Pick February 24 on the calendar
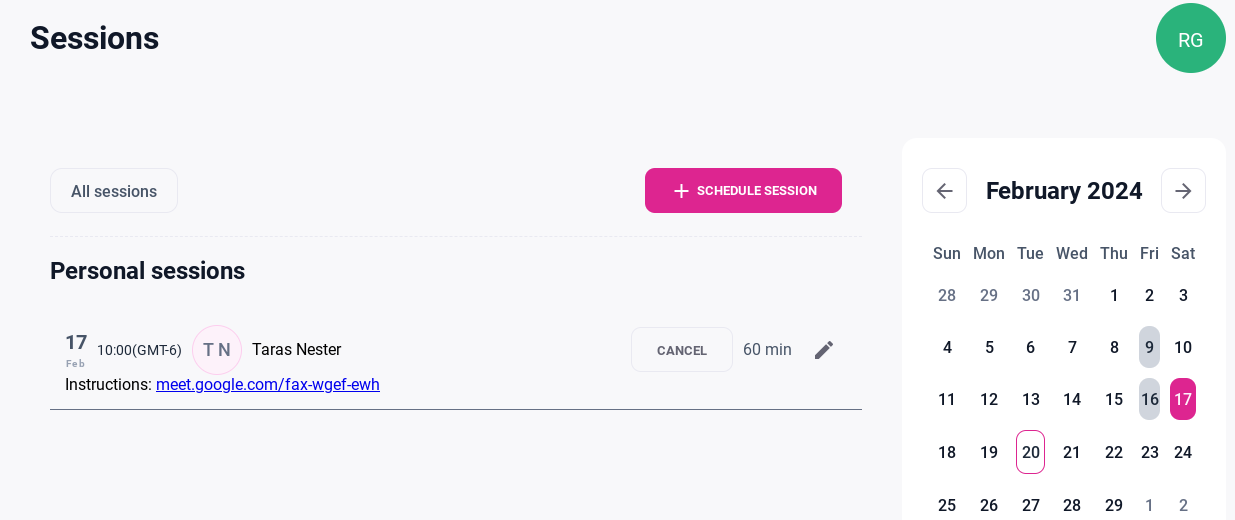The image size is (1235, 520). tap(1183, 452)
